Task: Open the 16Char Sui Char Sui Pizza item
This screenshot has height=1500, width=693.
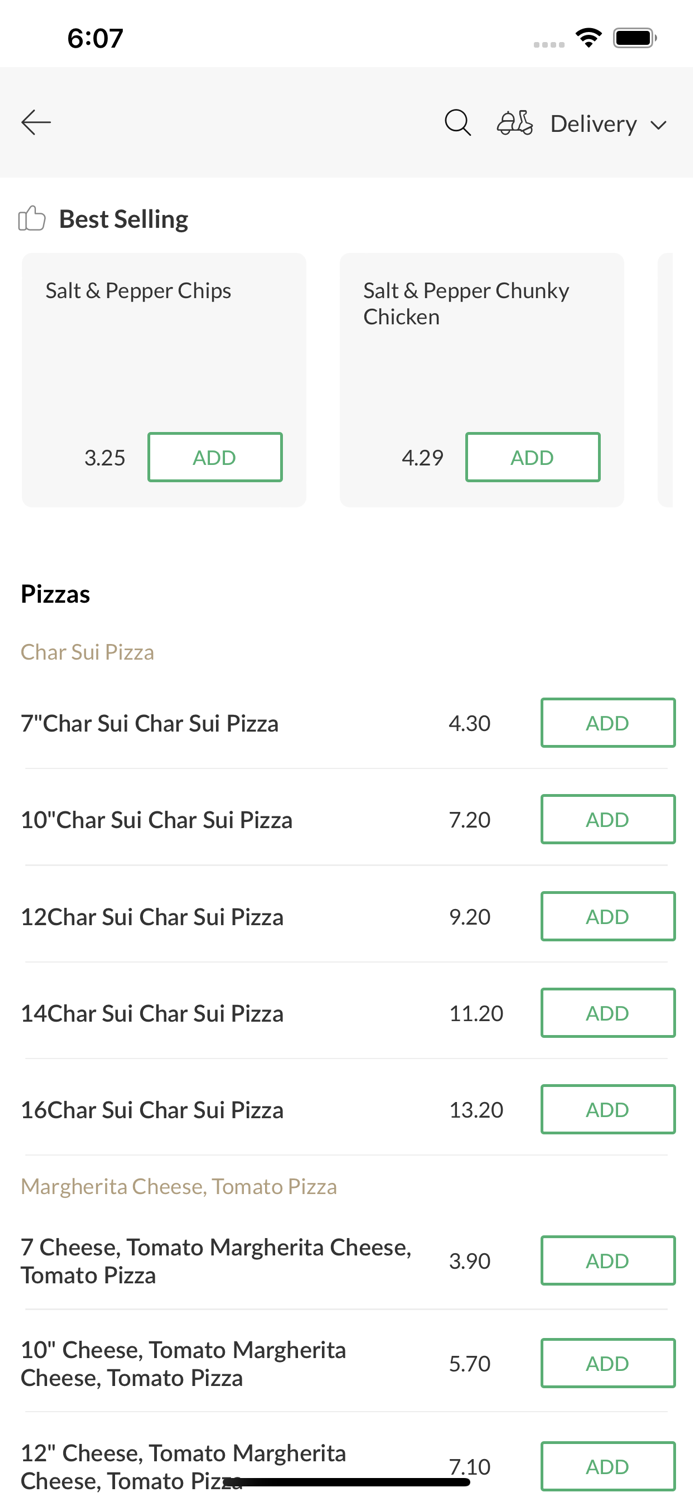Action: (152, 1110)
